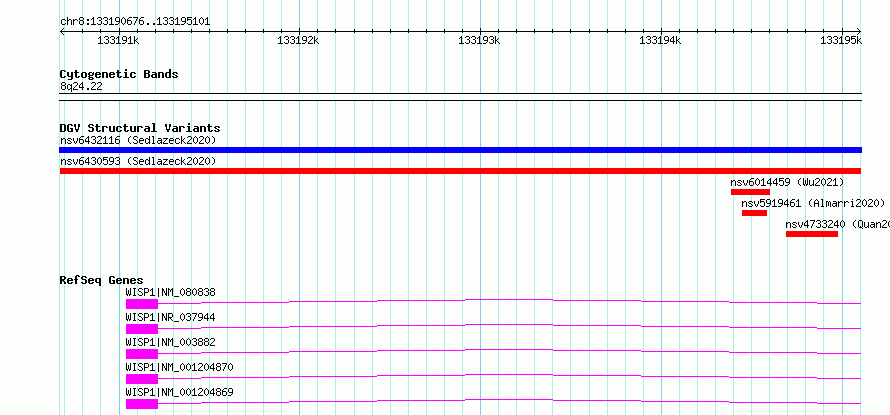Open nsv6430593 (Sedlazeck2020) label
Screen dimensions: 890x415
(x=138, y=161)
